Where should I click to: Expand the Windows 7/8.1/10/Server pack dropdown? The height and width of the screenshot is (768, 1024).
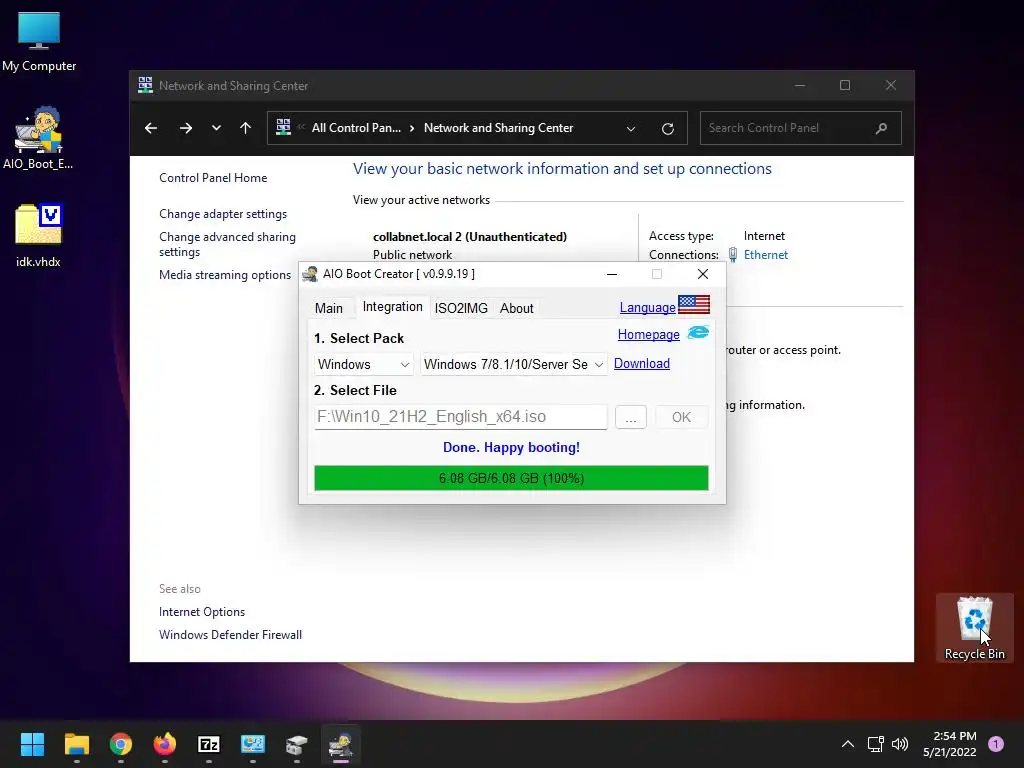click(514, 364)
